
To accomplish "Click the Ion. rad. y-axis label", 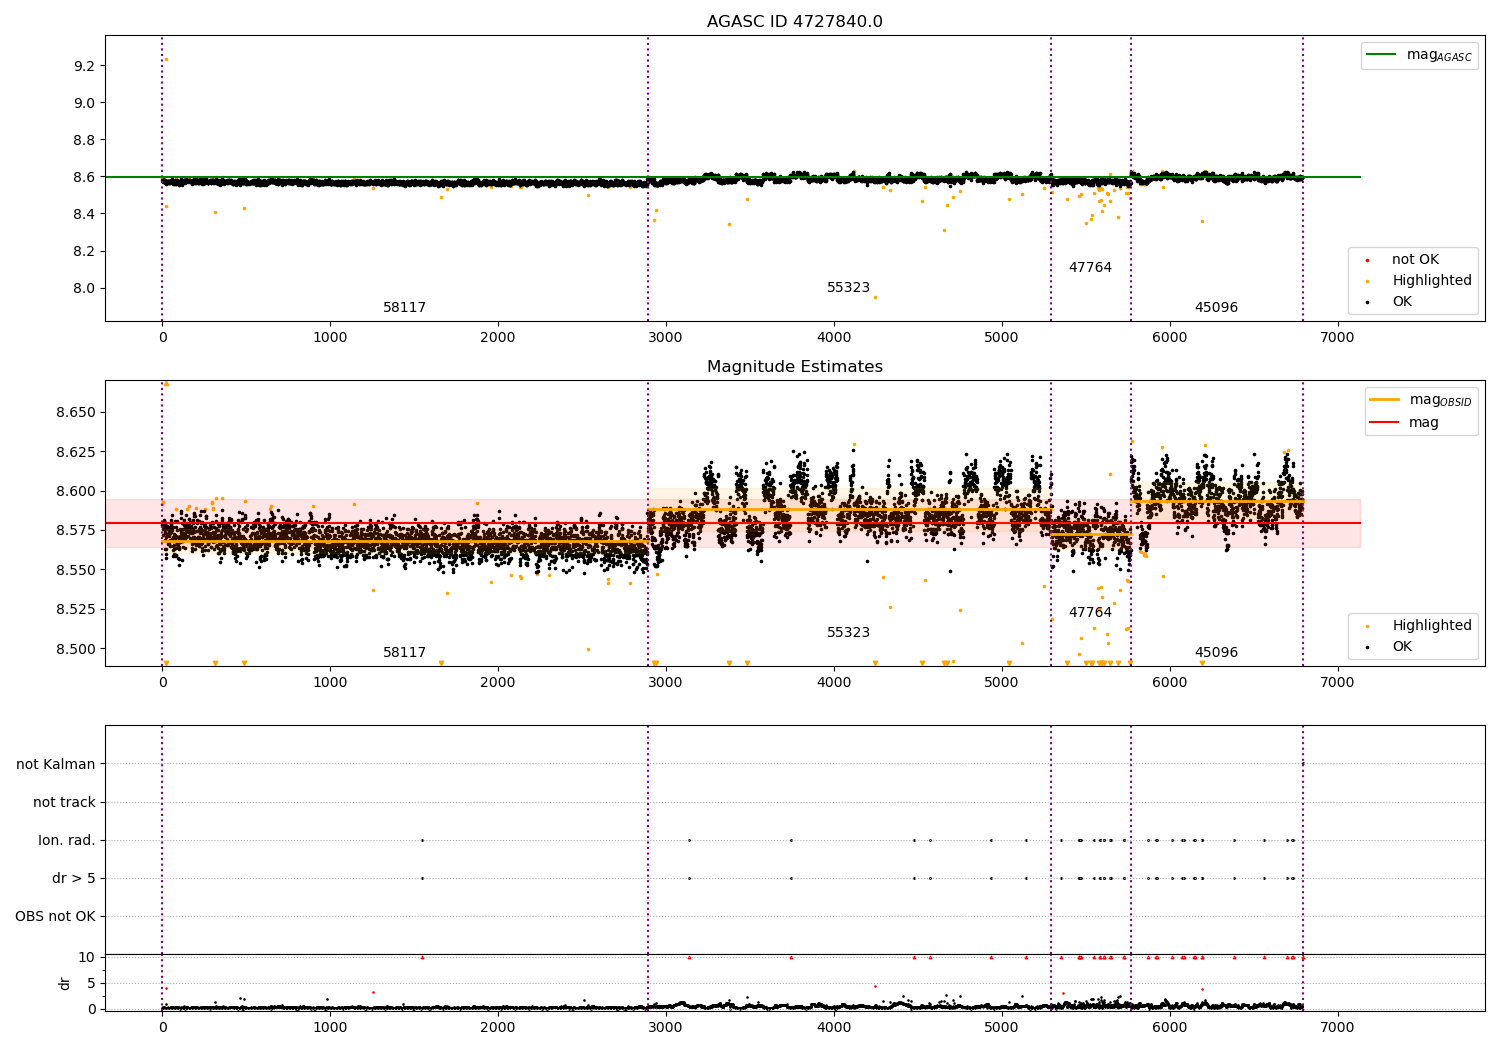I will (x=67, y=841).
